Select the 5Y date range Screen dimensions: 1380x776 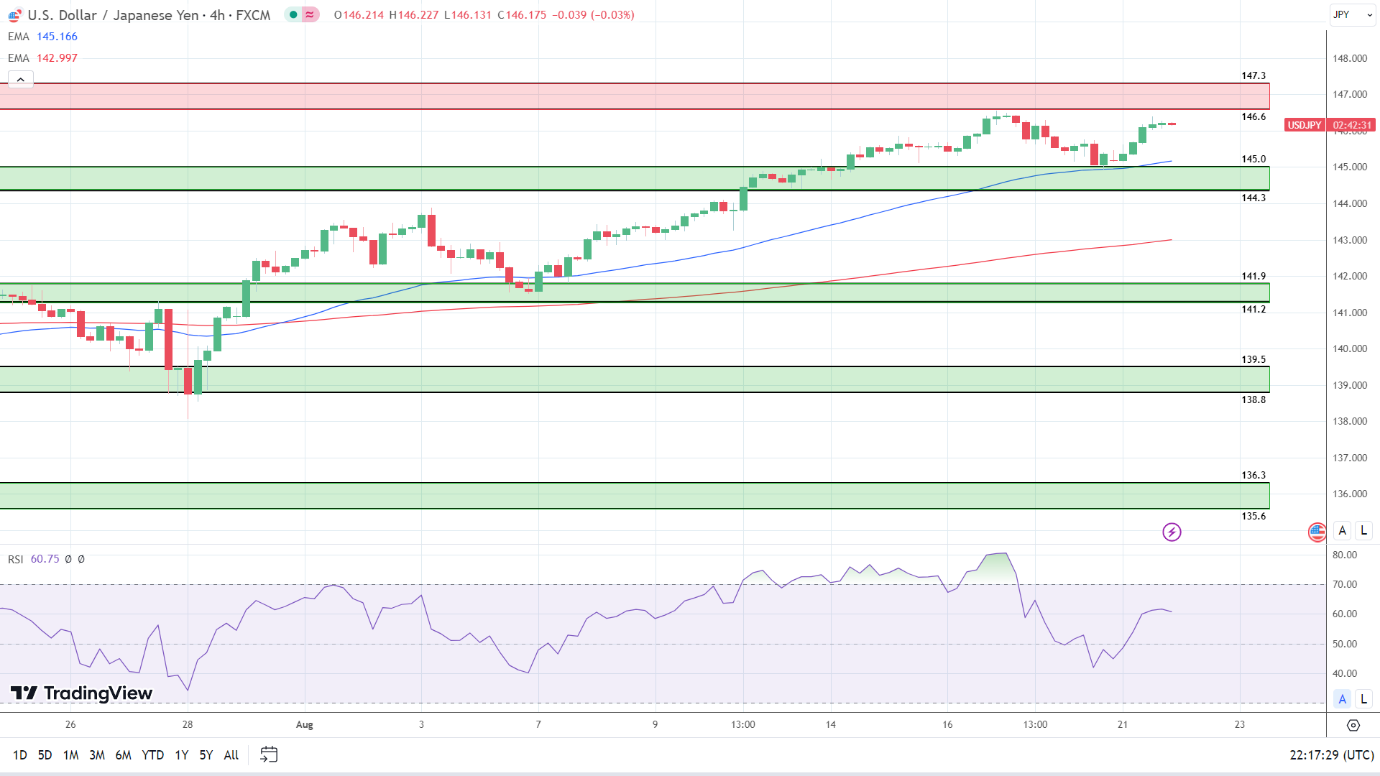point(206,755)
